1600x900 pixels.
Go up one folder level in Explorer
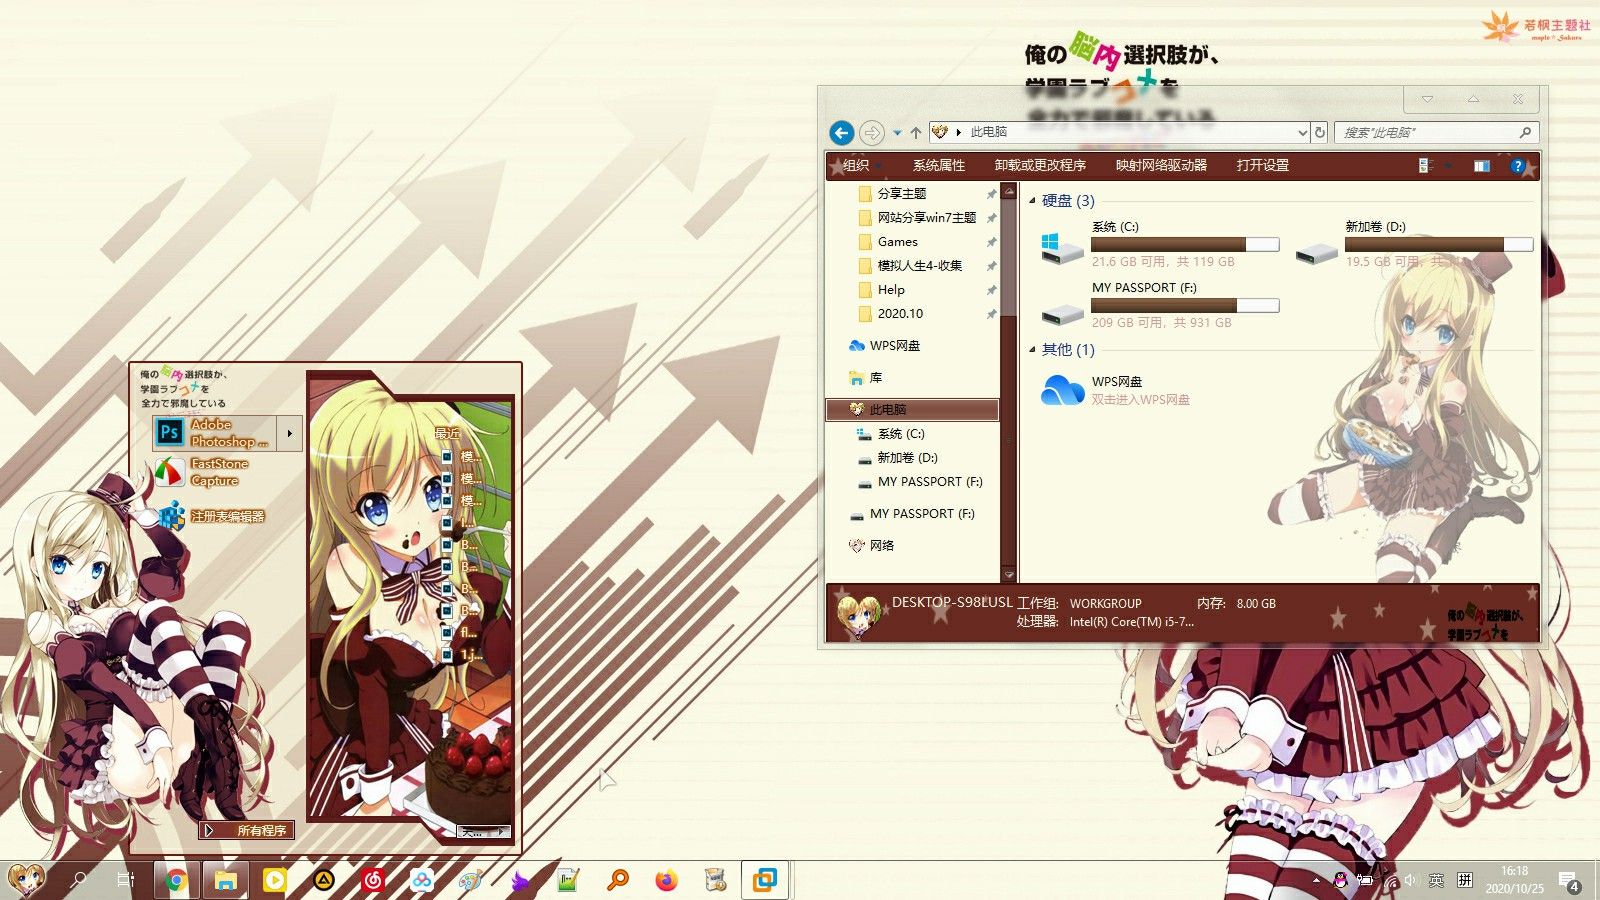coord(915,132)
